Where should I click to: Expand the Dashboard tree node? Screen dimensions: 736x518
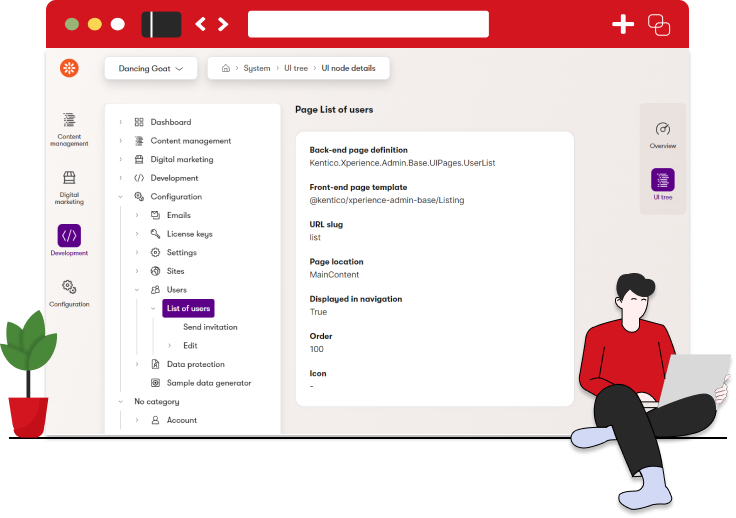click(121, 122)
